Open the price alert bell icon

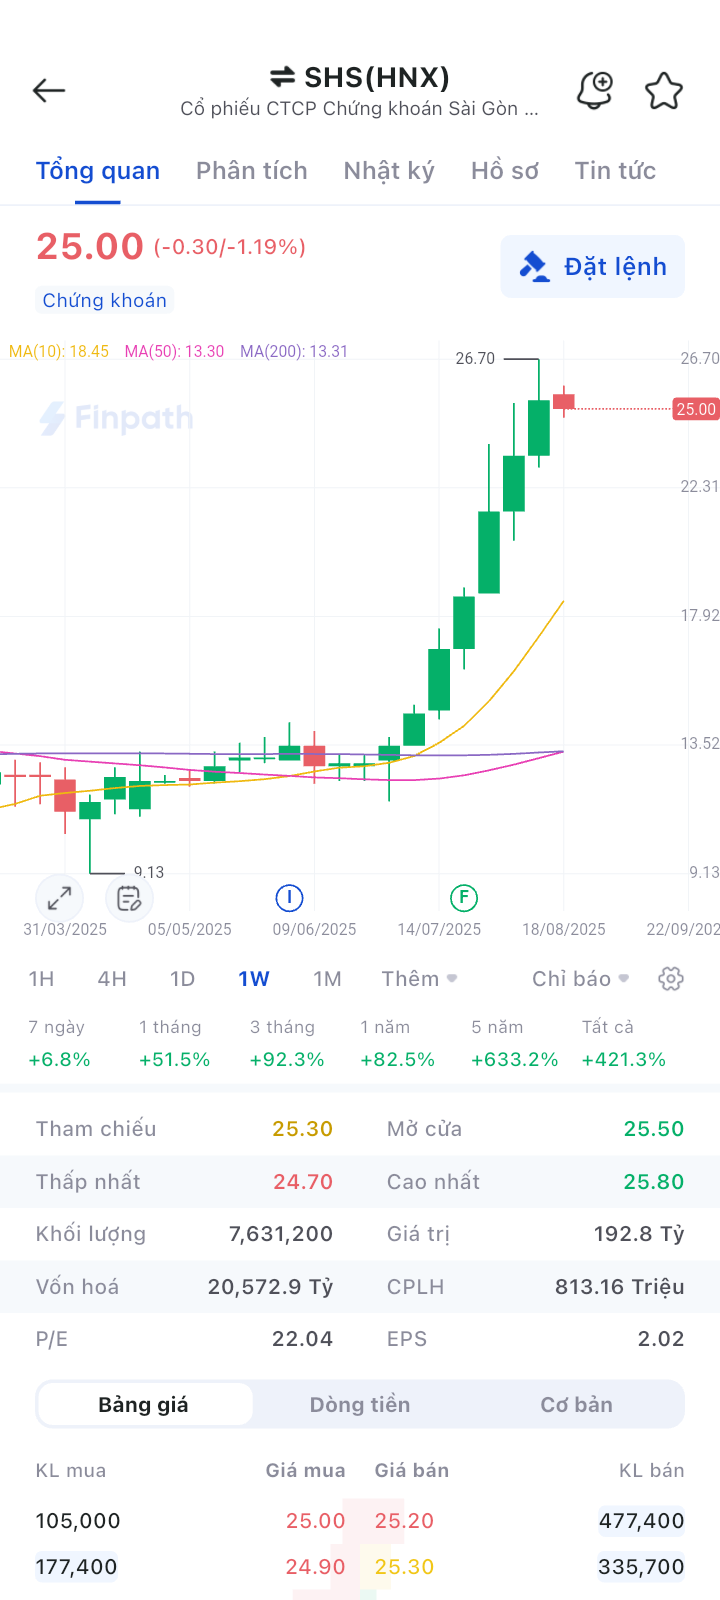pos(595,91)
